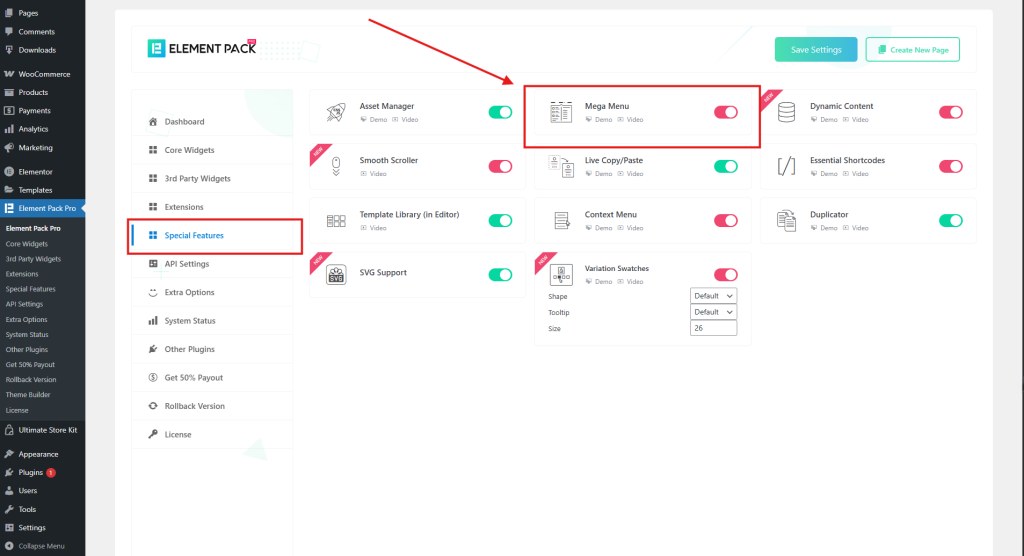
Task: Click the Context Menu feature icon
Action: click(x=561, y=220)
